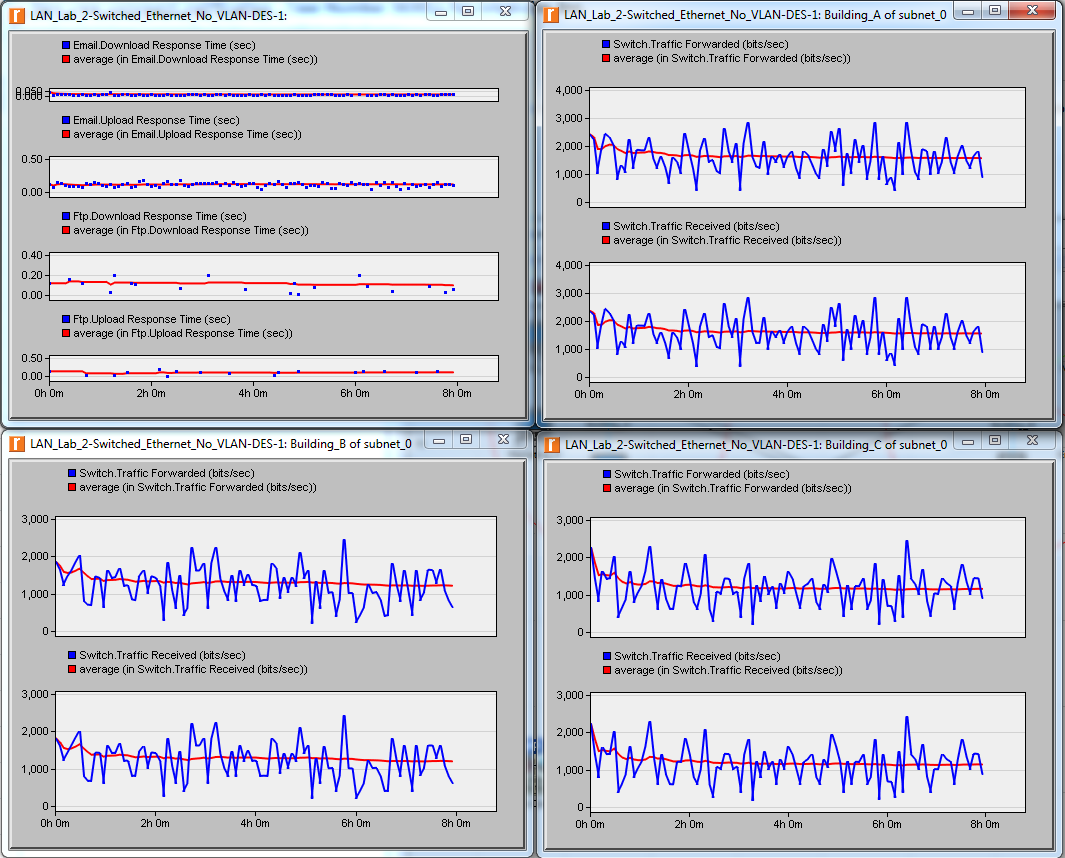Click the app icon in the Building_A window title
Image resolution: width=1065 pixels, height=858 pixels.
pos(552,15)
